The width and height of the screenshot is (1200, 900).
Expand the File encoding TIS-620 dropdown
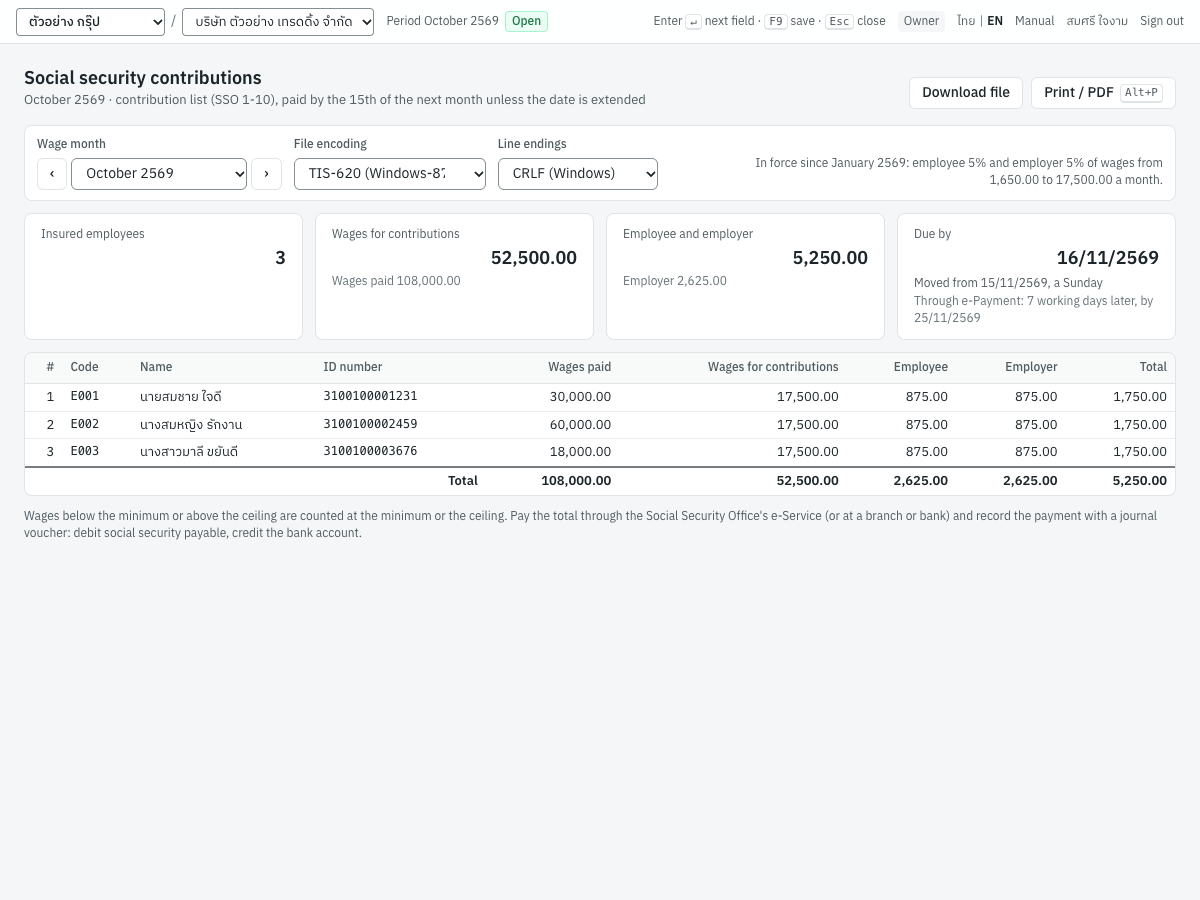pos(390,173)
